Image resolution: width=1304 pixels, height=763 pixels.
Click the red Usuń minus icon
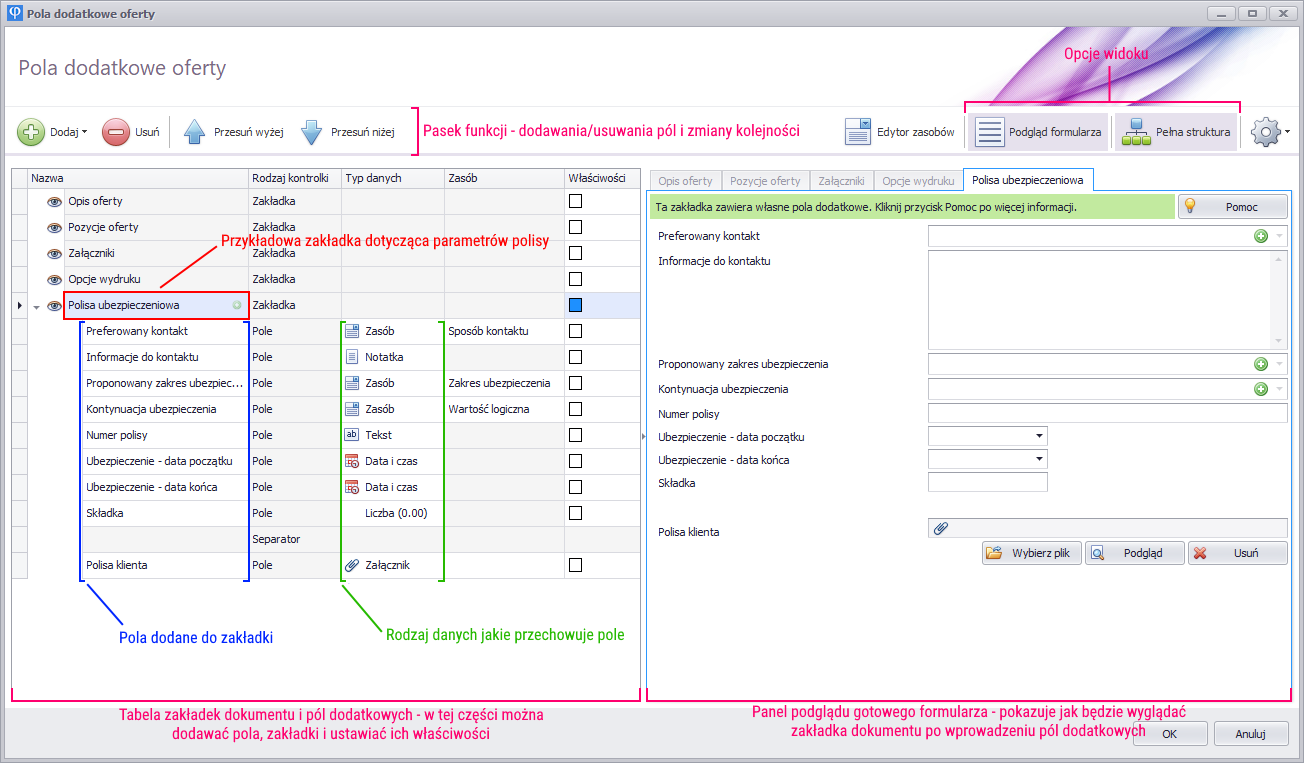116,132
